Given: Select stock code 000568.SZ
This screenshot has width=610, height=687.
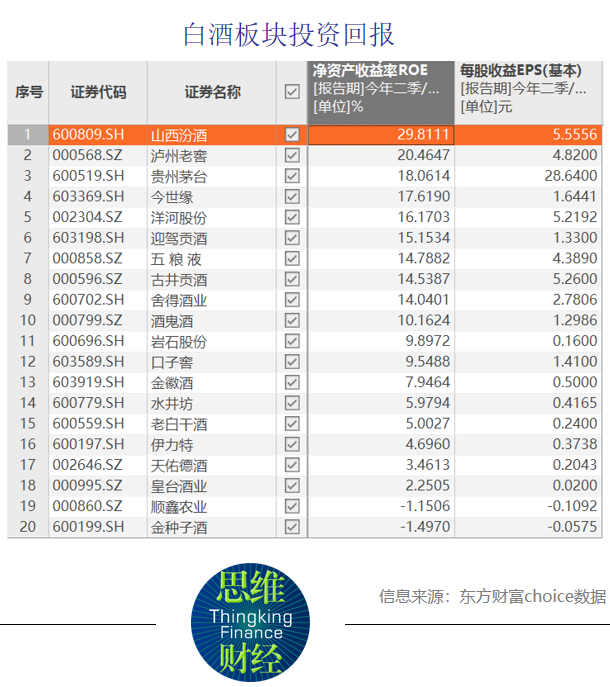Looking at the screenshot, I should tap(88, 155).
